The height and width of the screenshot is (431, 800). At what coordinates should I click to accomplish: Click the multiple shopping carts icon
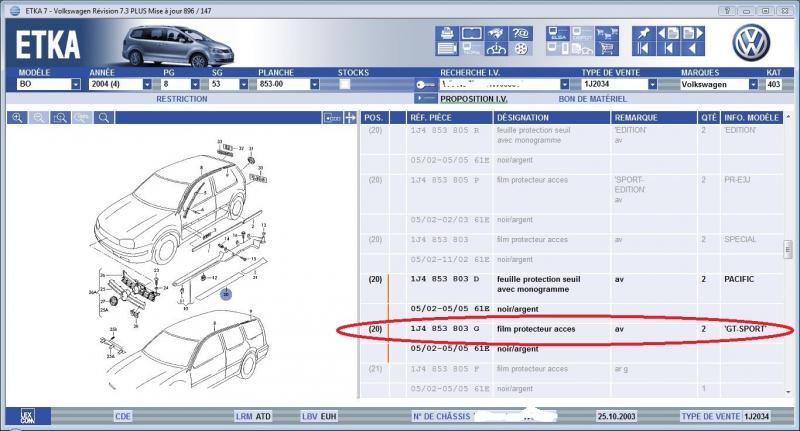607,34
